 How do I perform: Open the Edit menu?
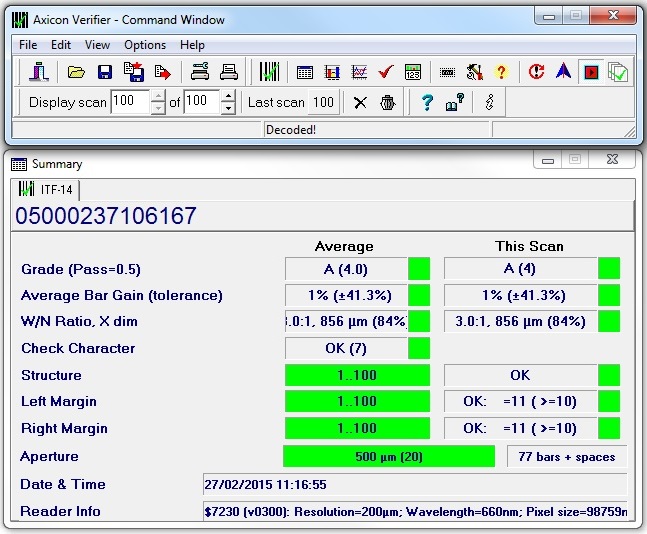coord(61,45)
